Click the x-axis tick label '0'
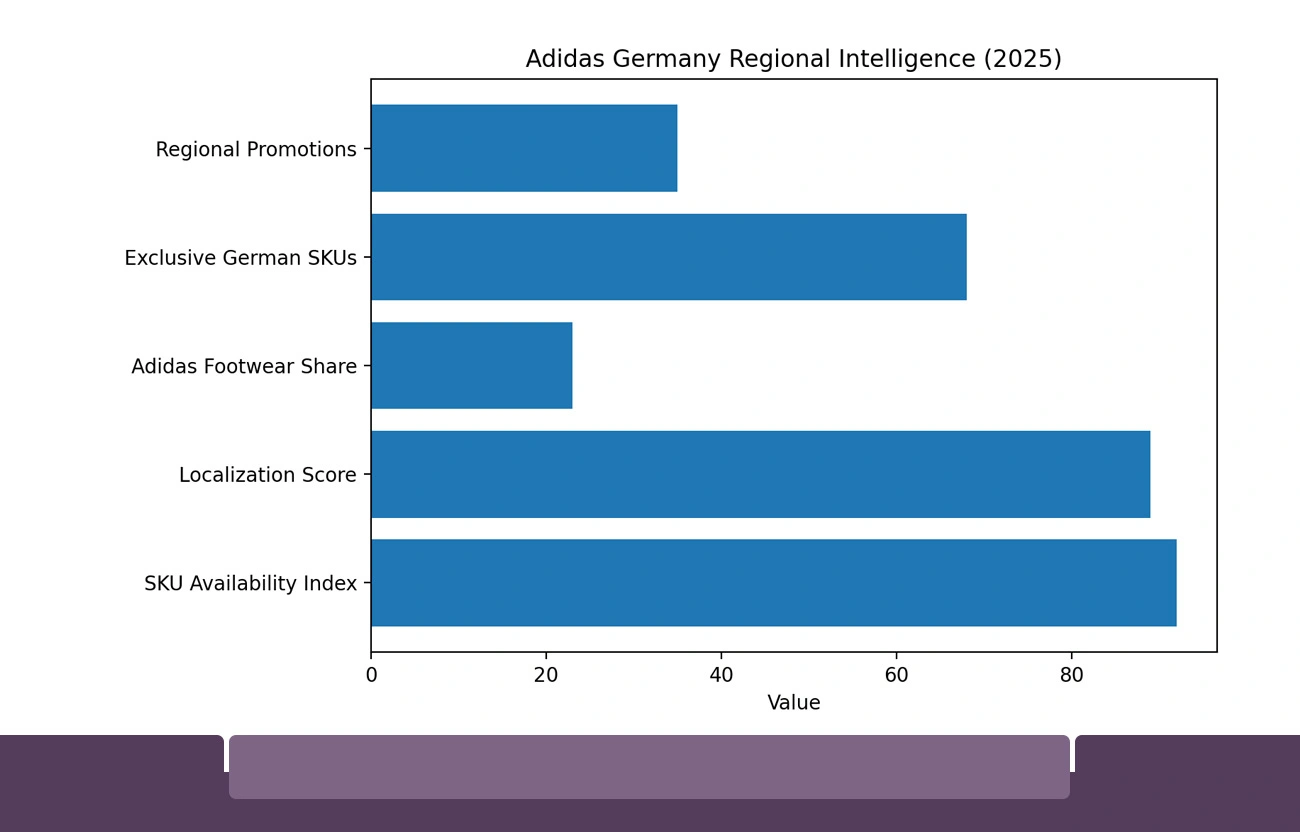Viewport: 1300px width, 832px height. point(371,676)
